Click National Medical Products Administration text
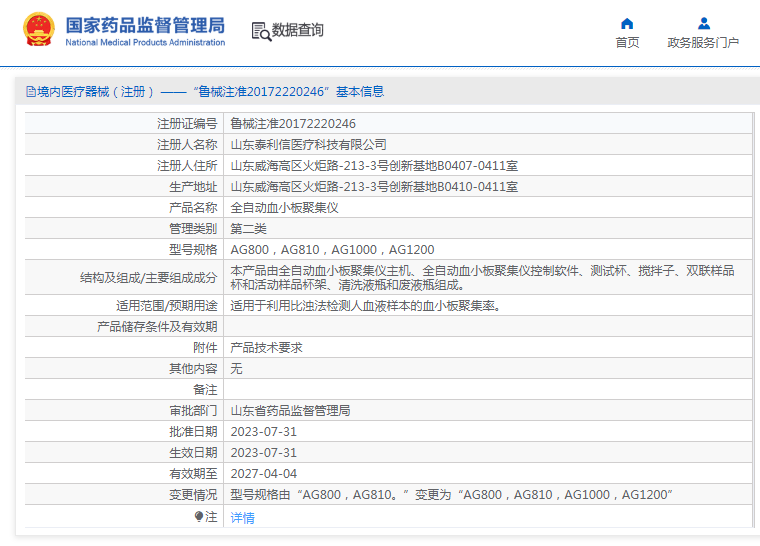This screenshot has height=546, width=760. pos(145,43)
